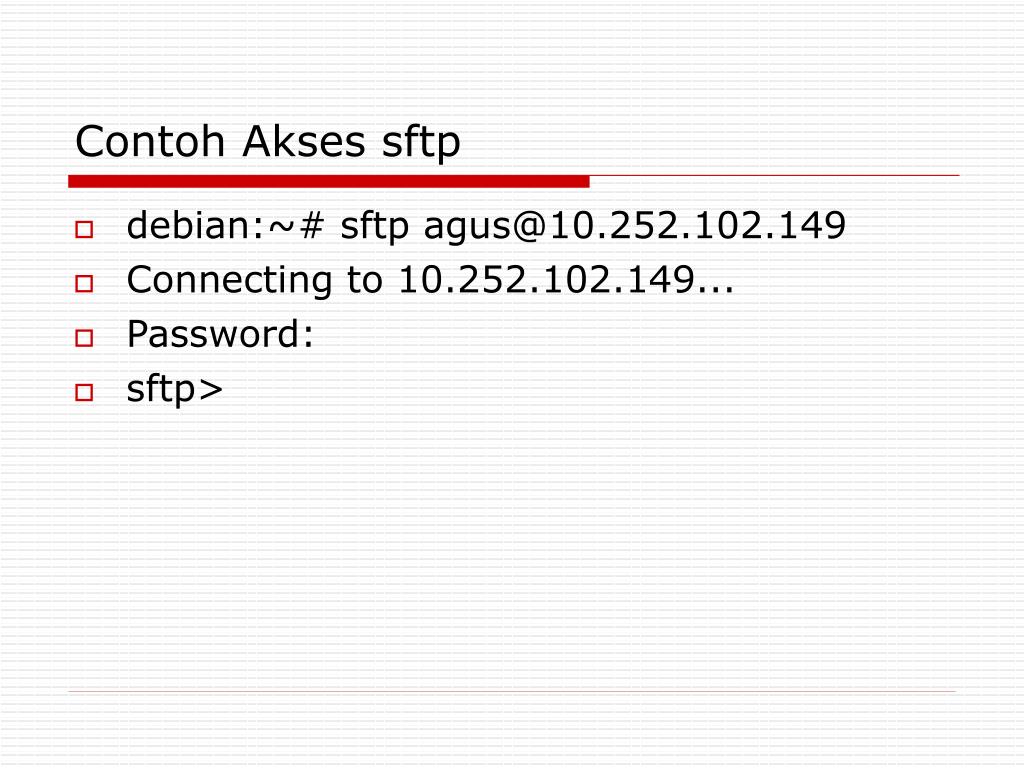Click the red square bullet beside debian line
Viewport: 1024px width, 768px height.
tap(84, 229)
